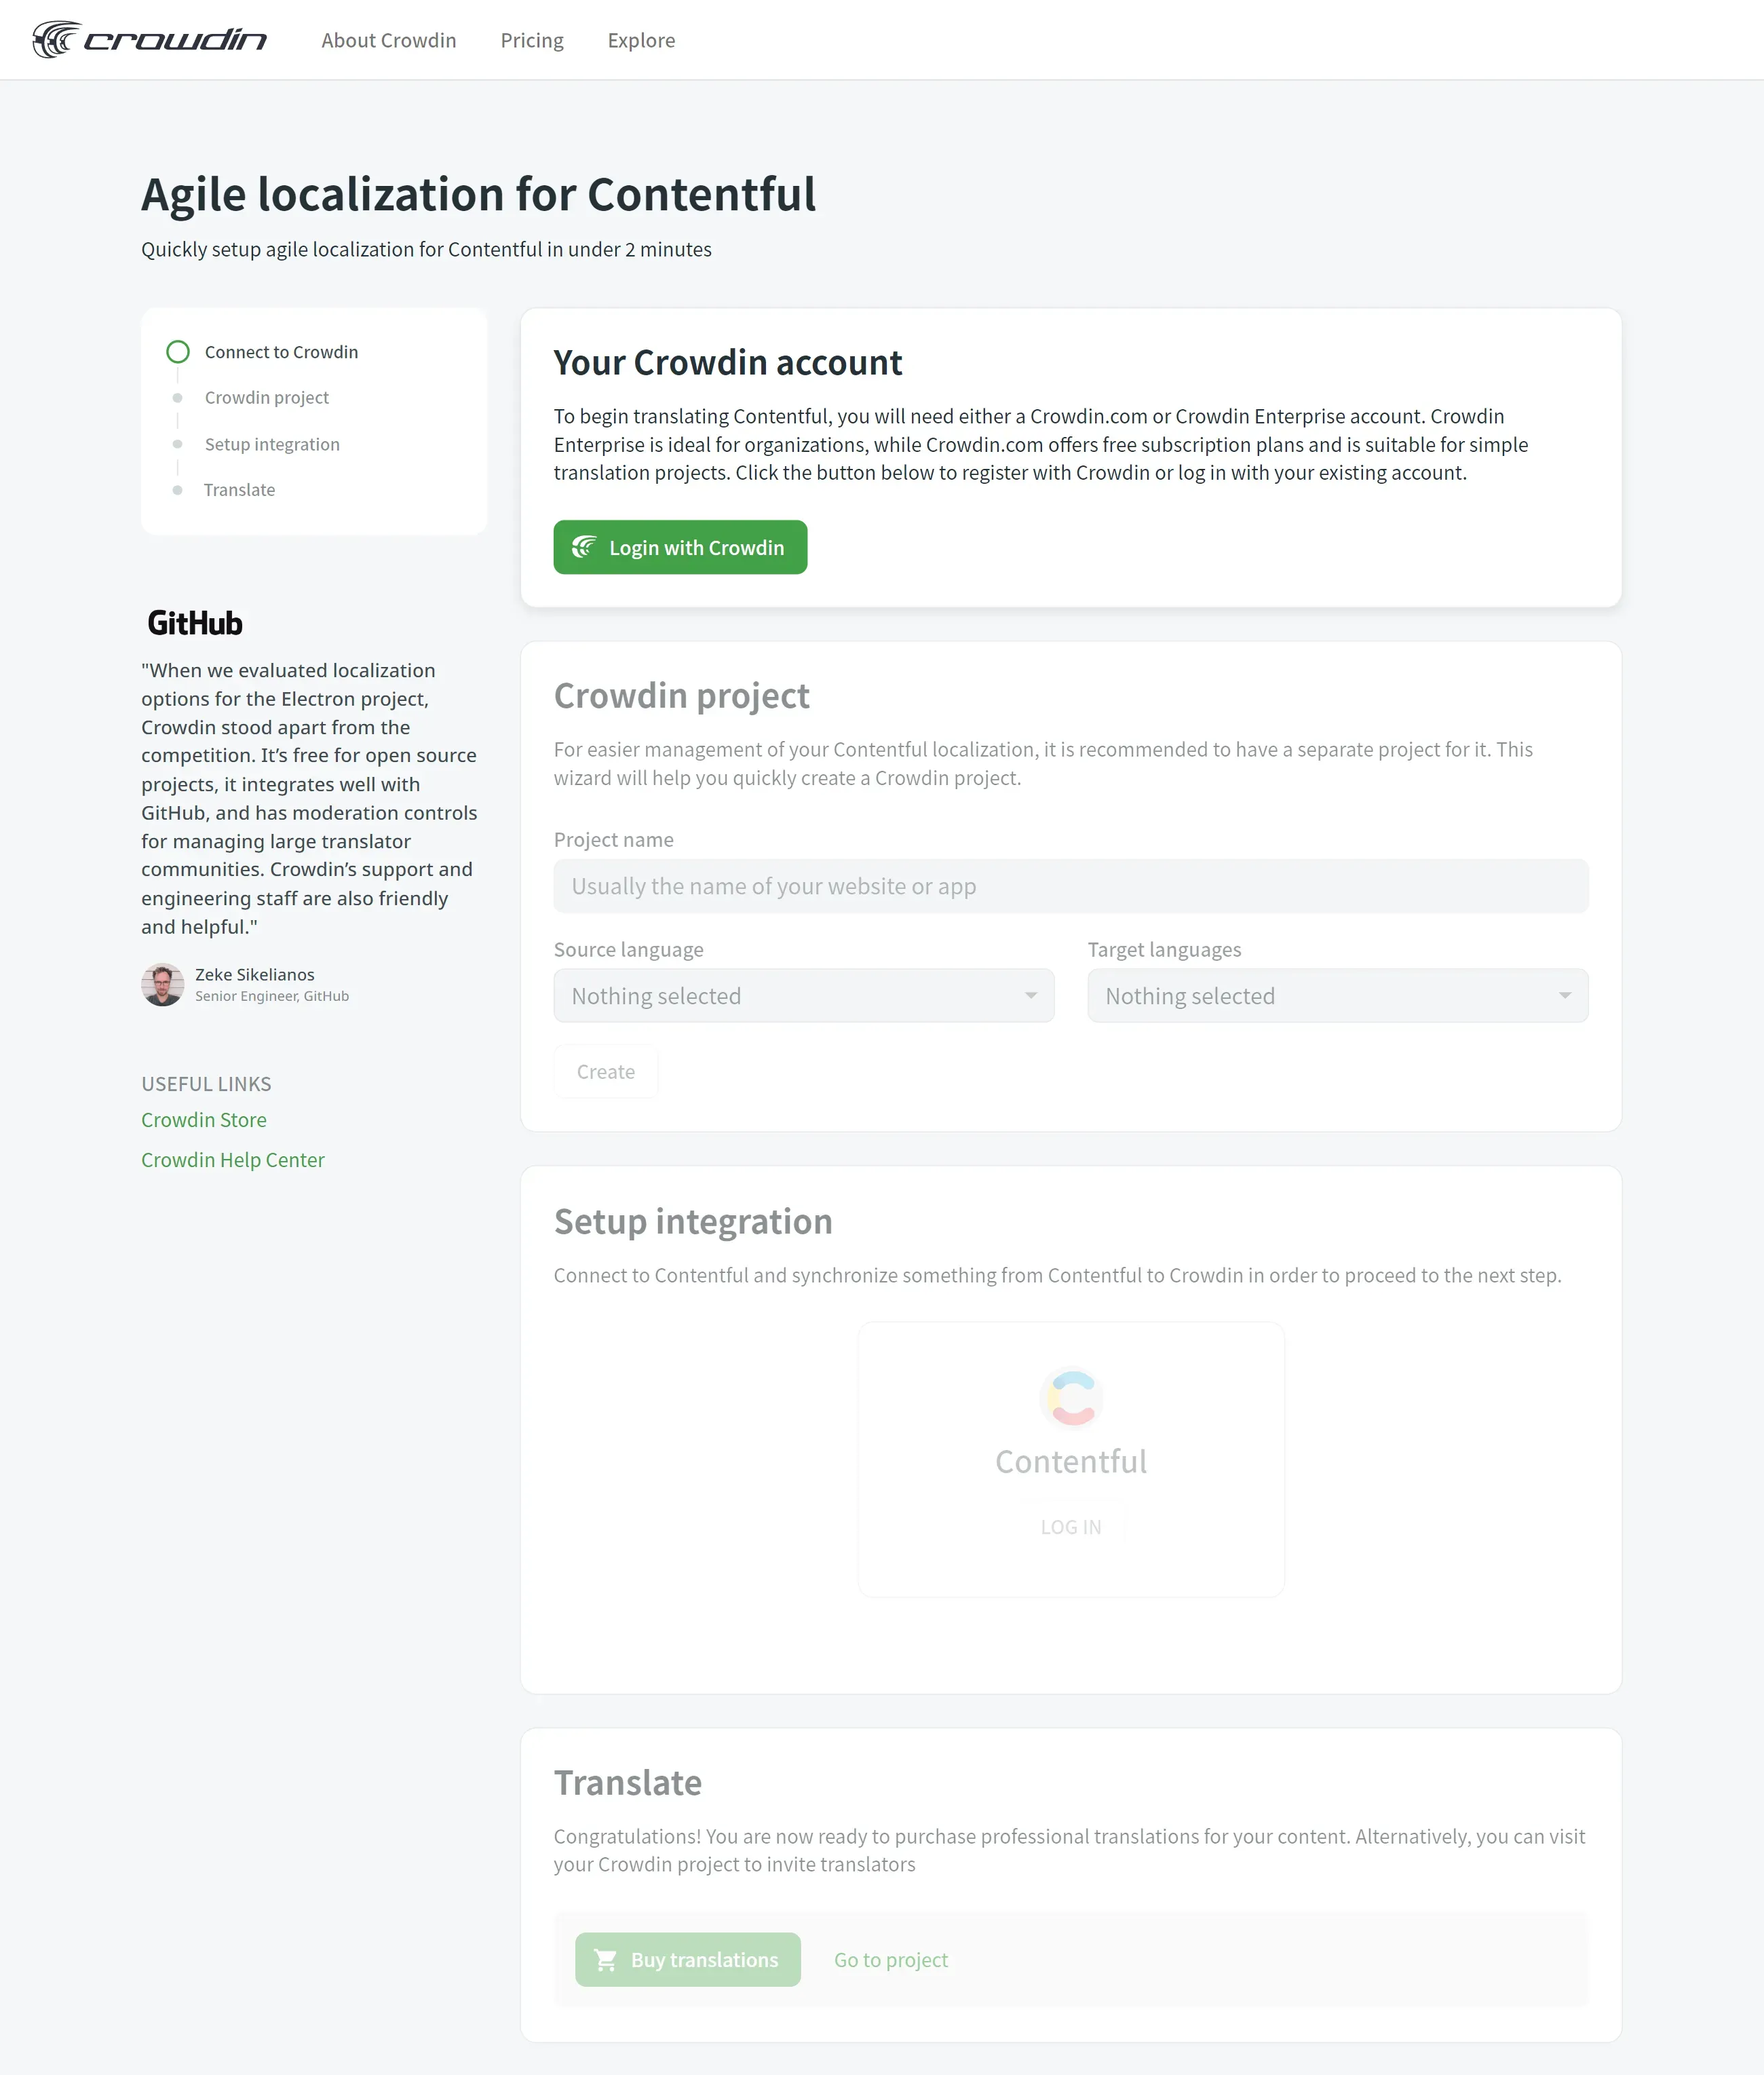
Task: Open the Crowdin Store link
Action: [x=204, y=1120]
